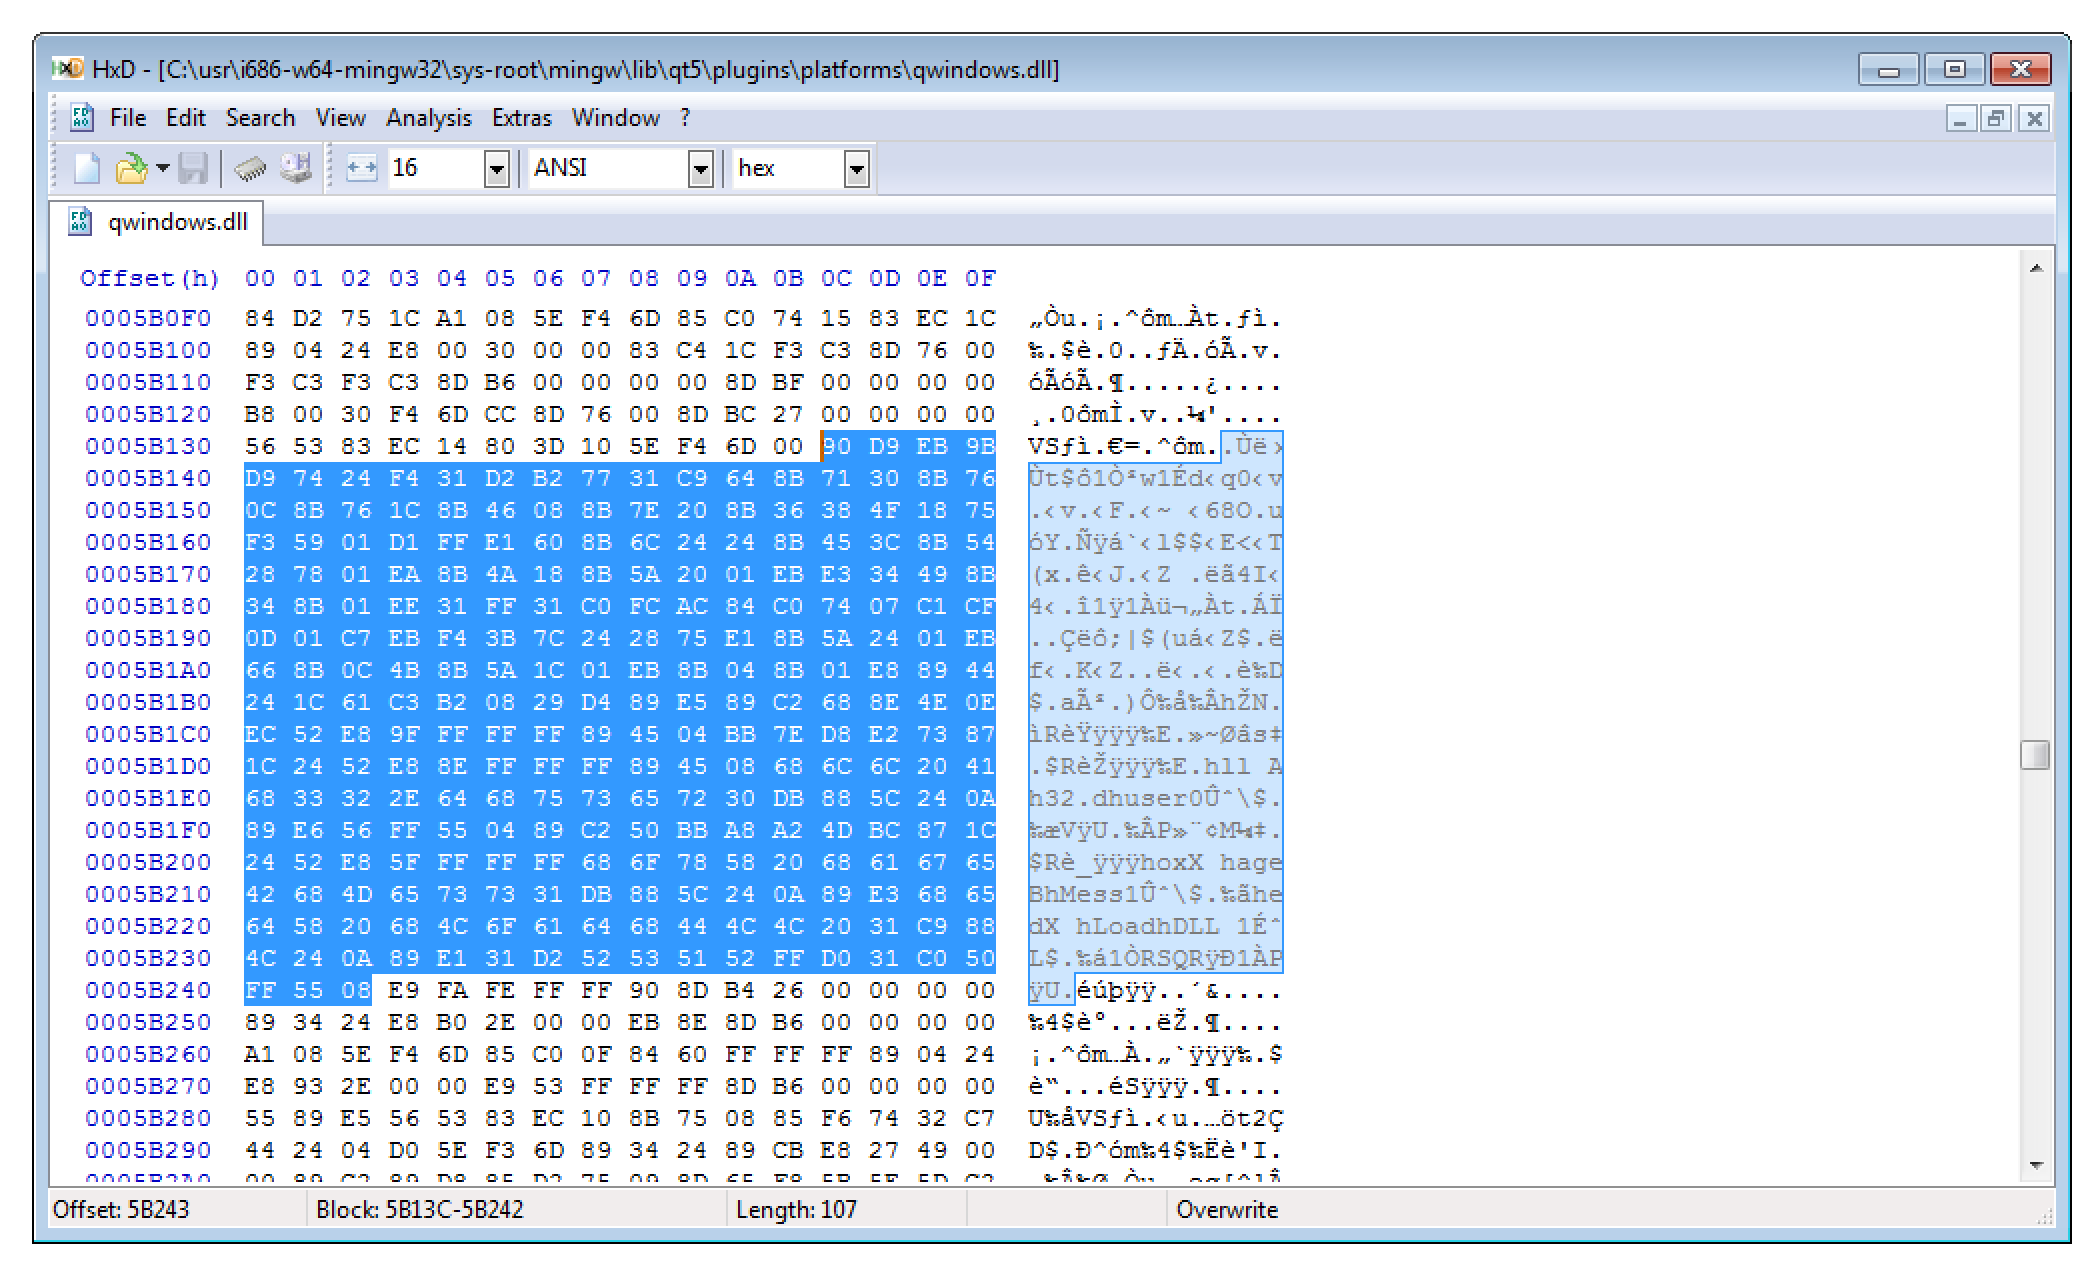Toggle the Overwrite mode status indicator

click(x=1227, y=1210)
